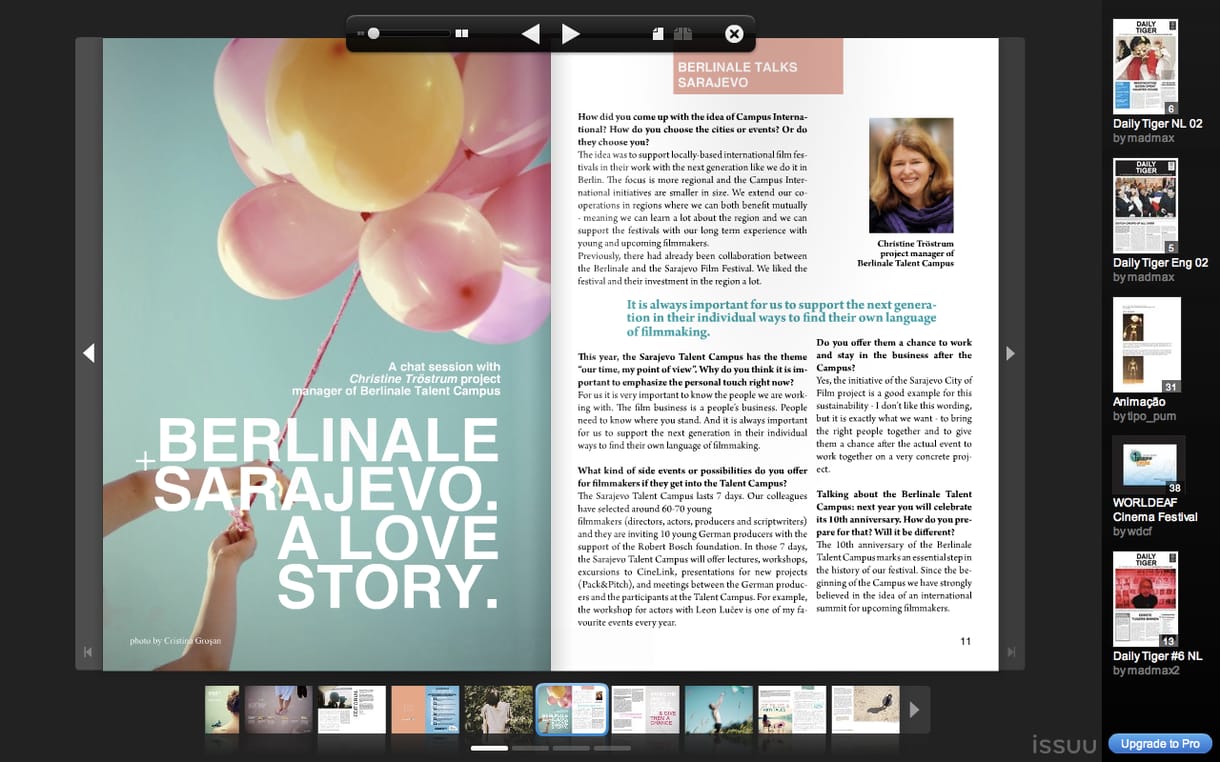This screenshot has width=1220, height=762.
Task: Open the feet on gray background thumbnail
Action: [279, 710]
